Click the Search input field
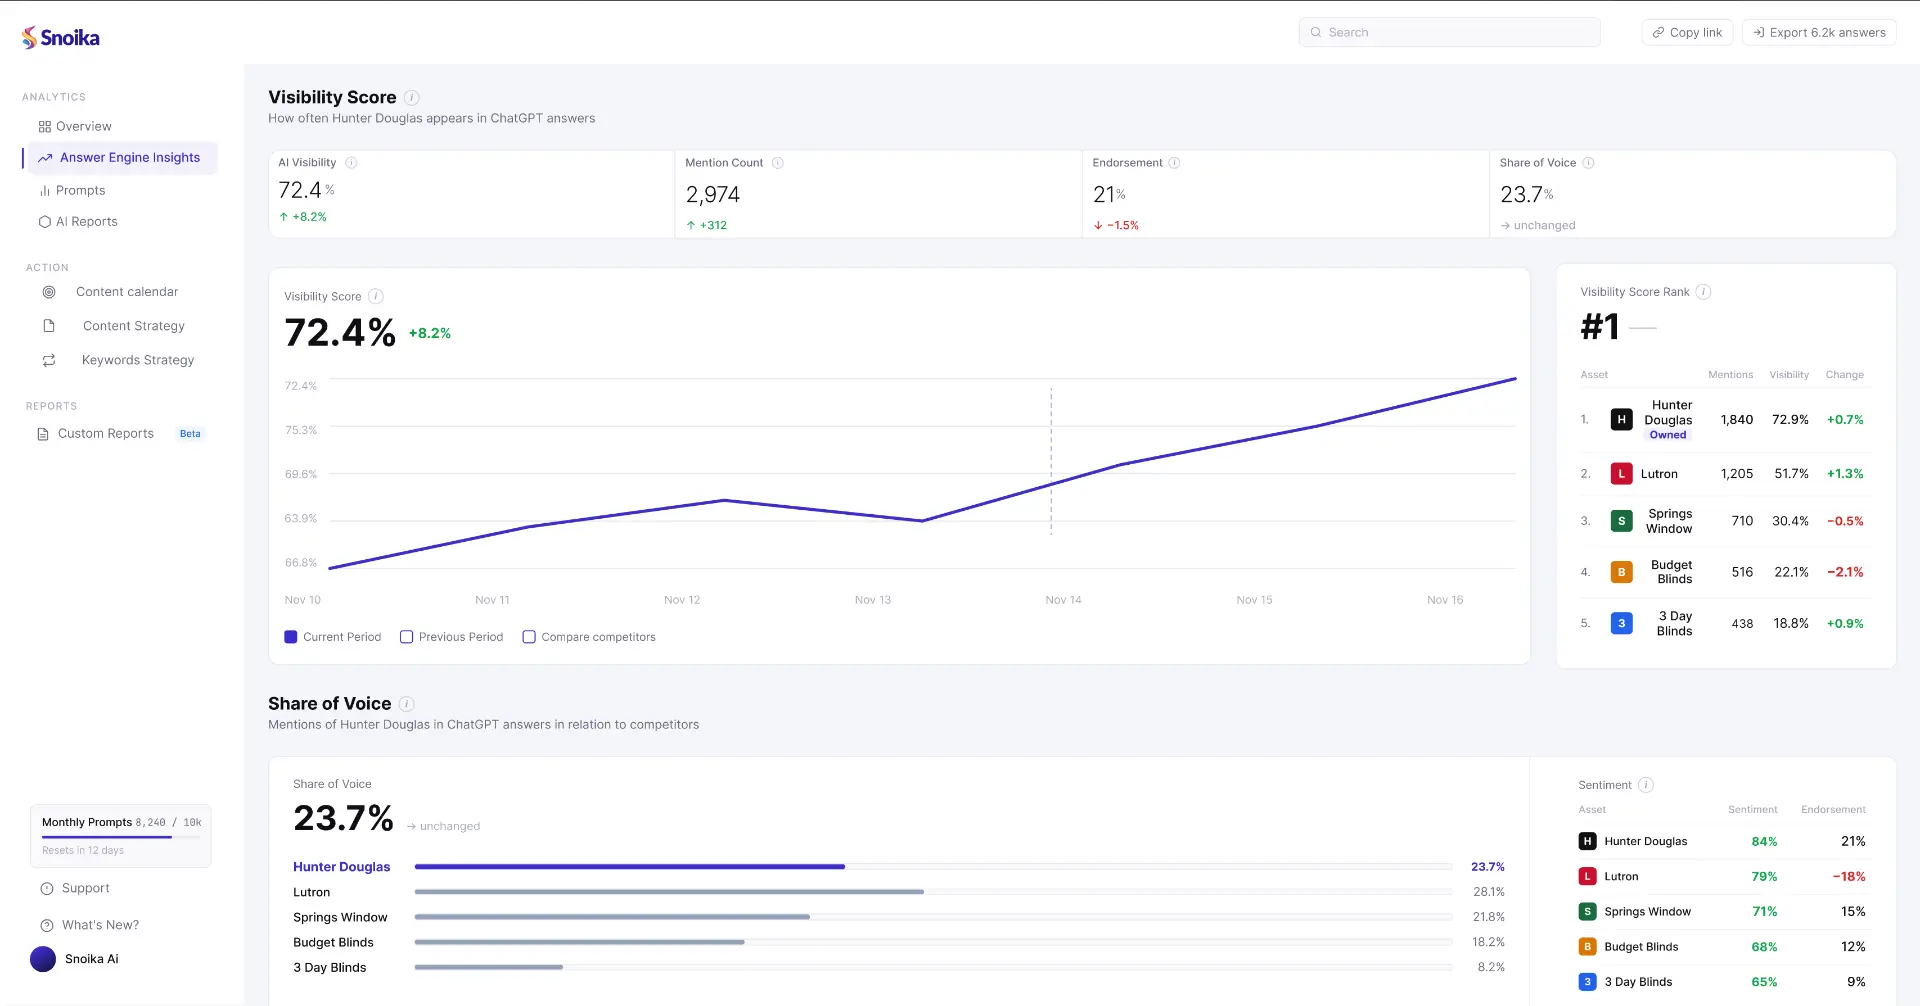 pyautogui.click(x=1449, y=32)
